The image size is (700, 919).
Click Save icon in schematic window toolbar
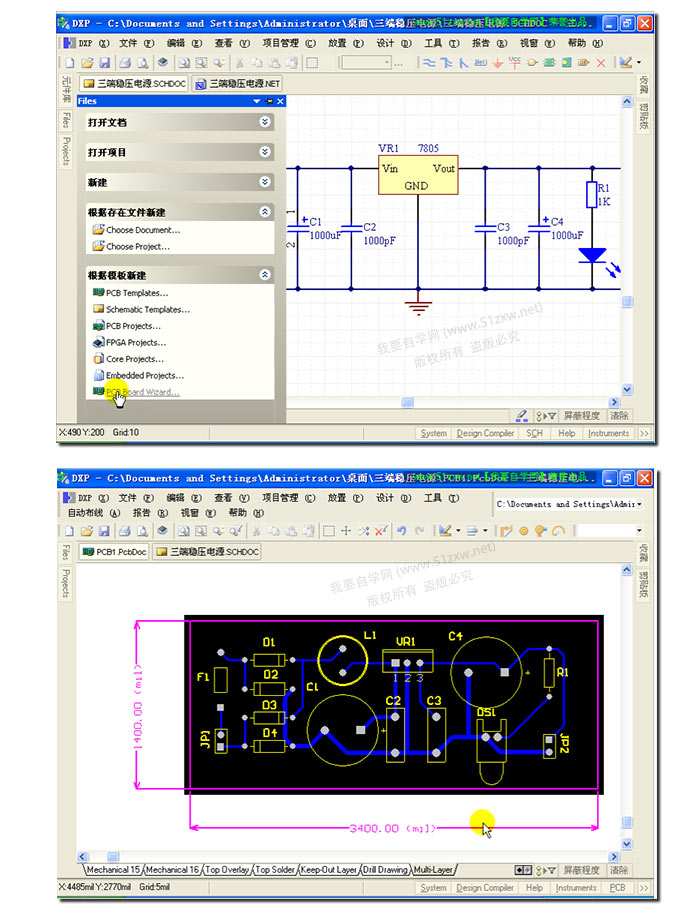pyautogui.click(x=104, y=63)
